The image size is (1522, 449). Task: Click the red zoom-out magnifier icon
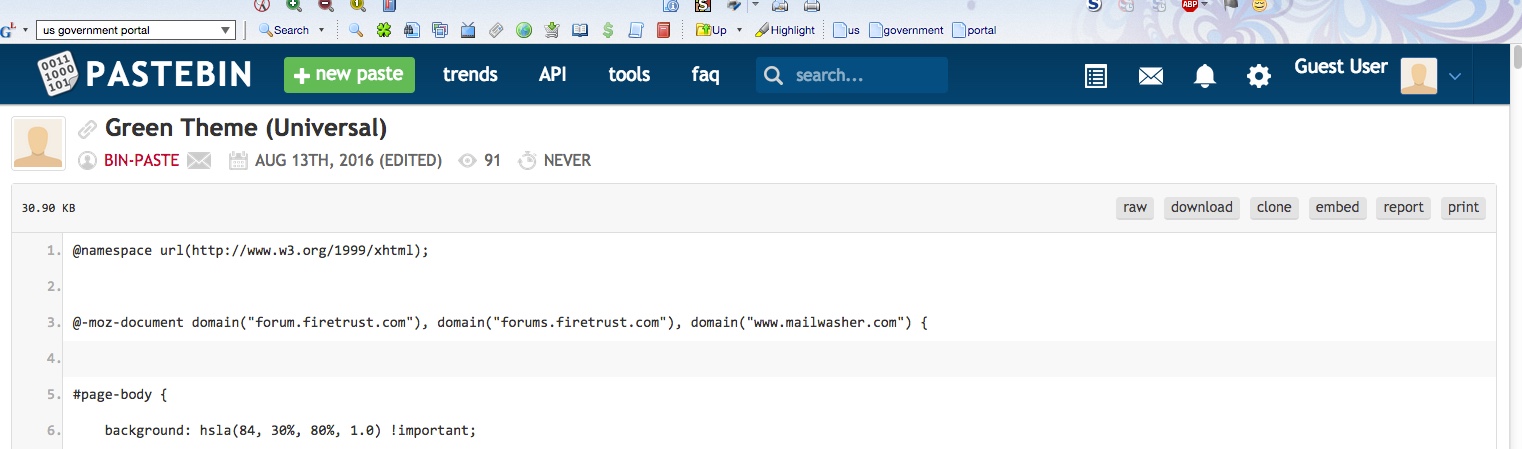coord(326,5)
